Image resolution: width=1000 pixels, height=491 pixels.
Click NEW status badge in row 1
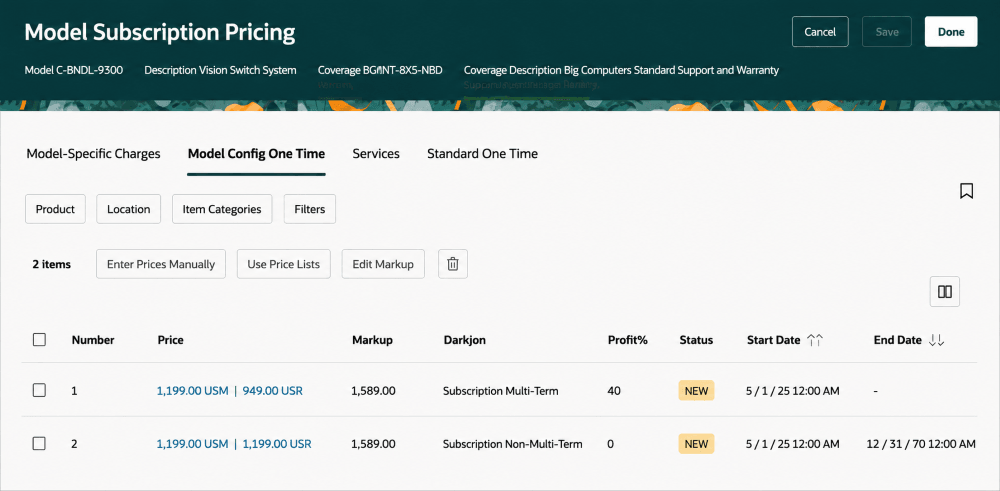696,391
